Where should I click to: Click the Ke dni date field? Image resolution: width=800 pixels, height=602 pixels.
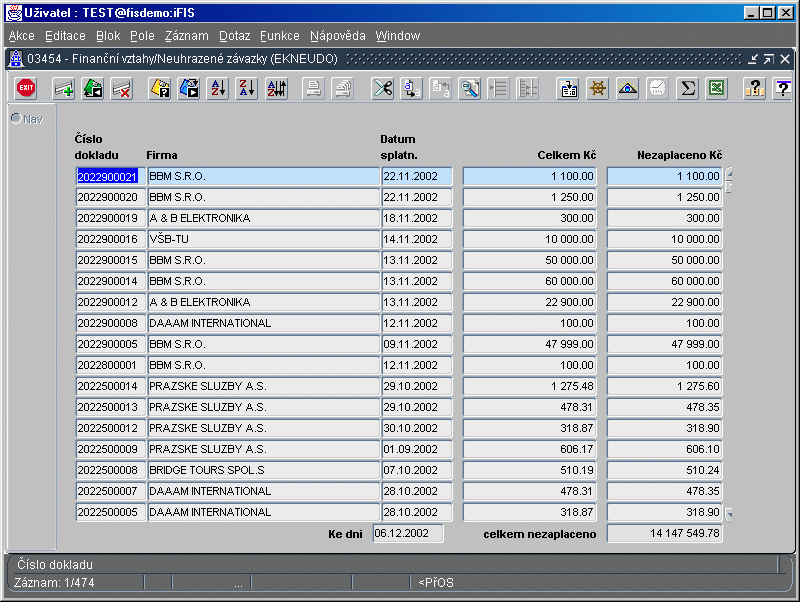tap(408, 534)
